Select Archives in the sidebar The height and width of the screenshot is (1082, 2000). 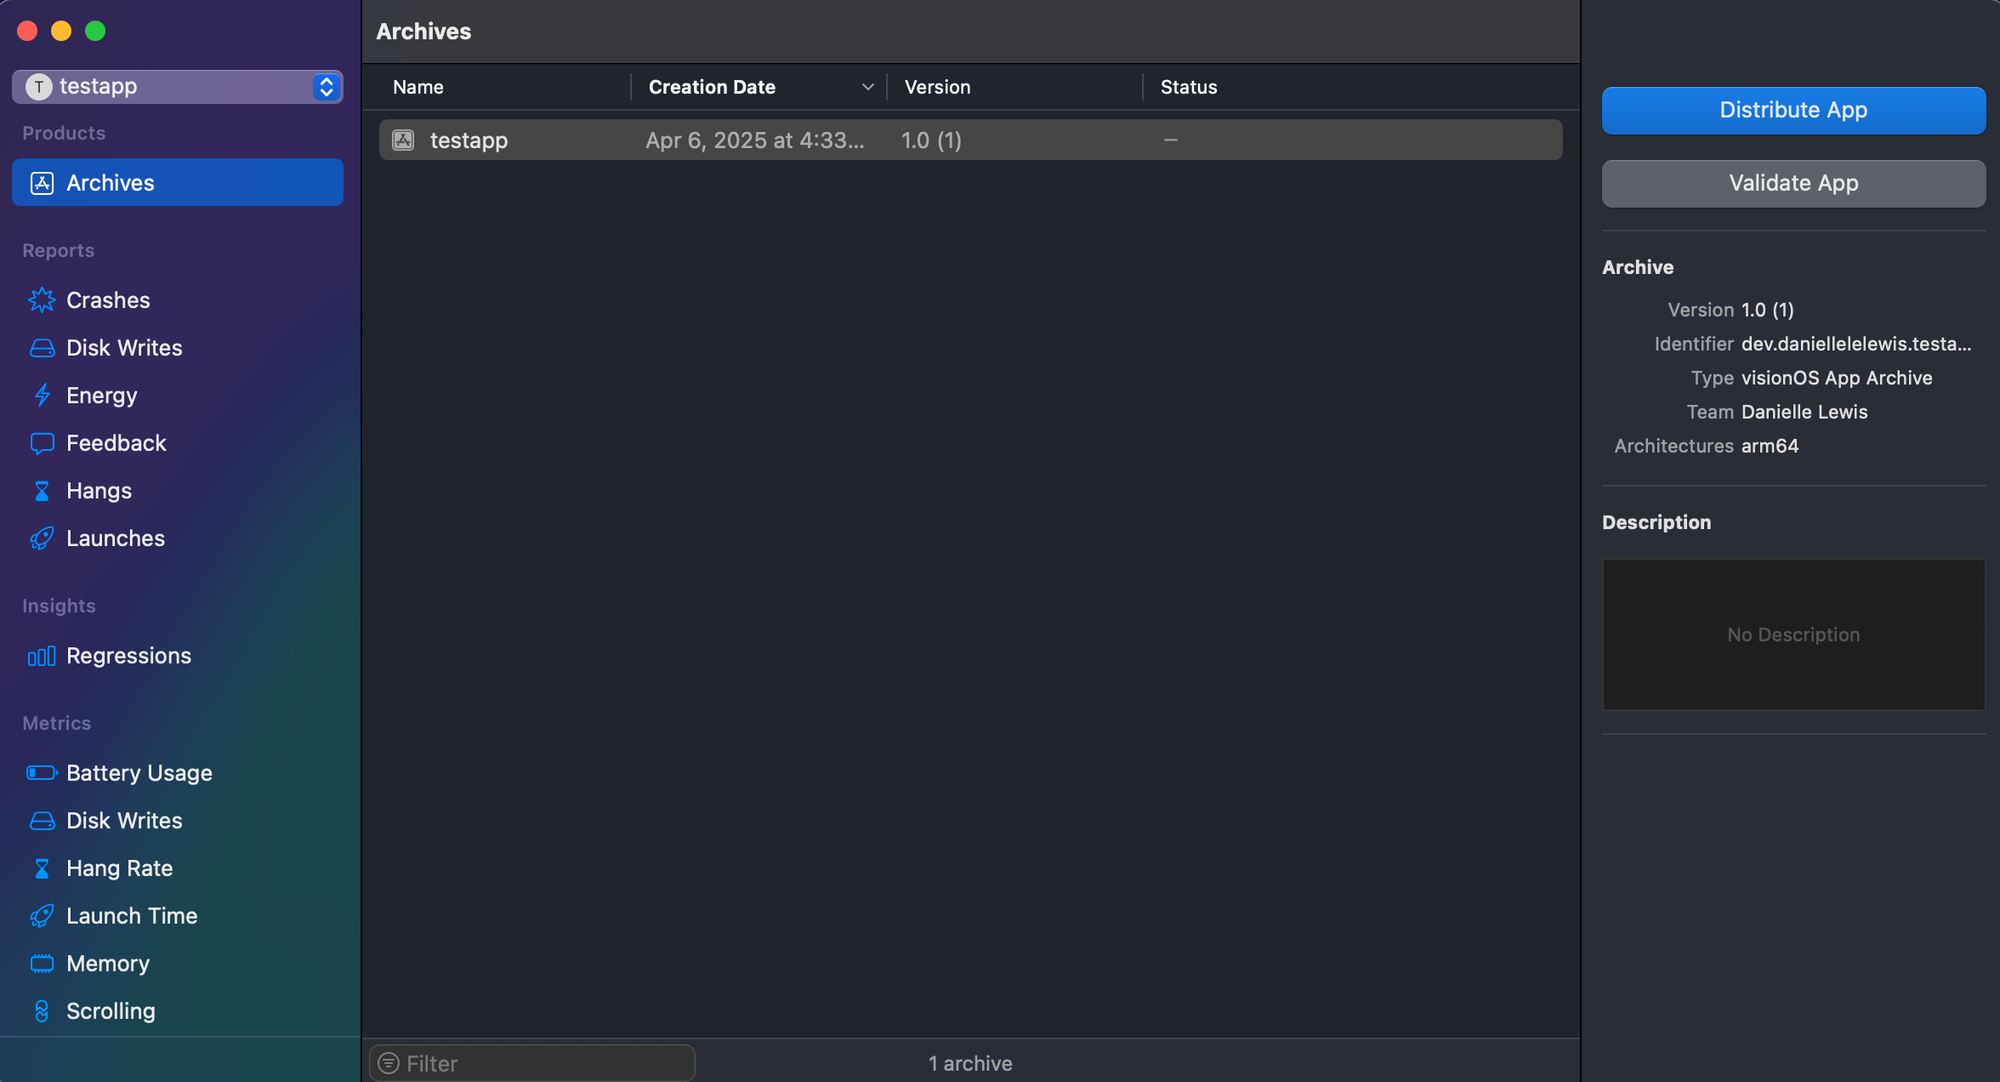tap(178, 183)
